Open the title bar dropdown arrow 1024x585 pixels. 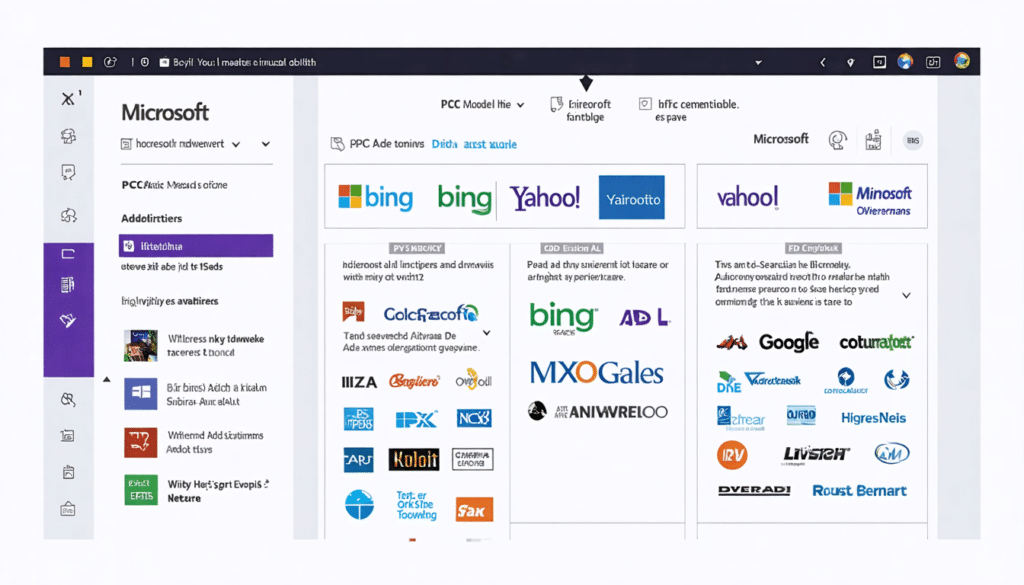click(758, 63)
